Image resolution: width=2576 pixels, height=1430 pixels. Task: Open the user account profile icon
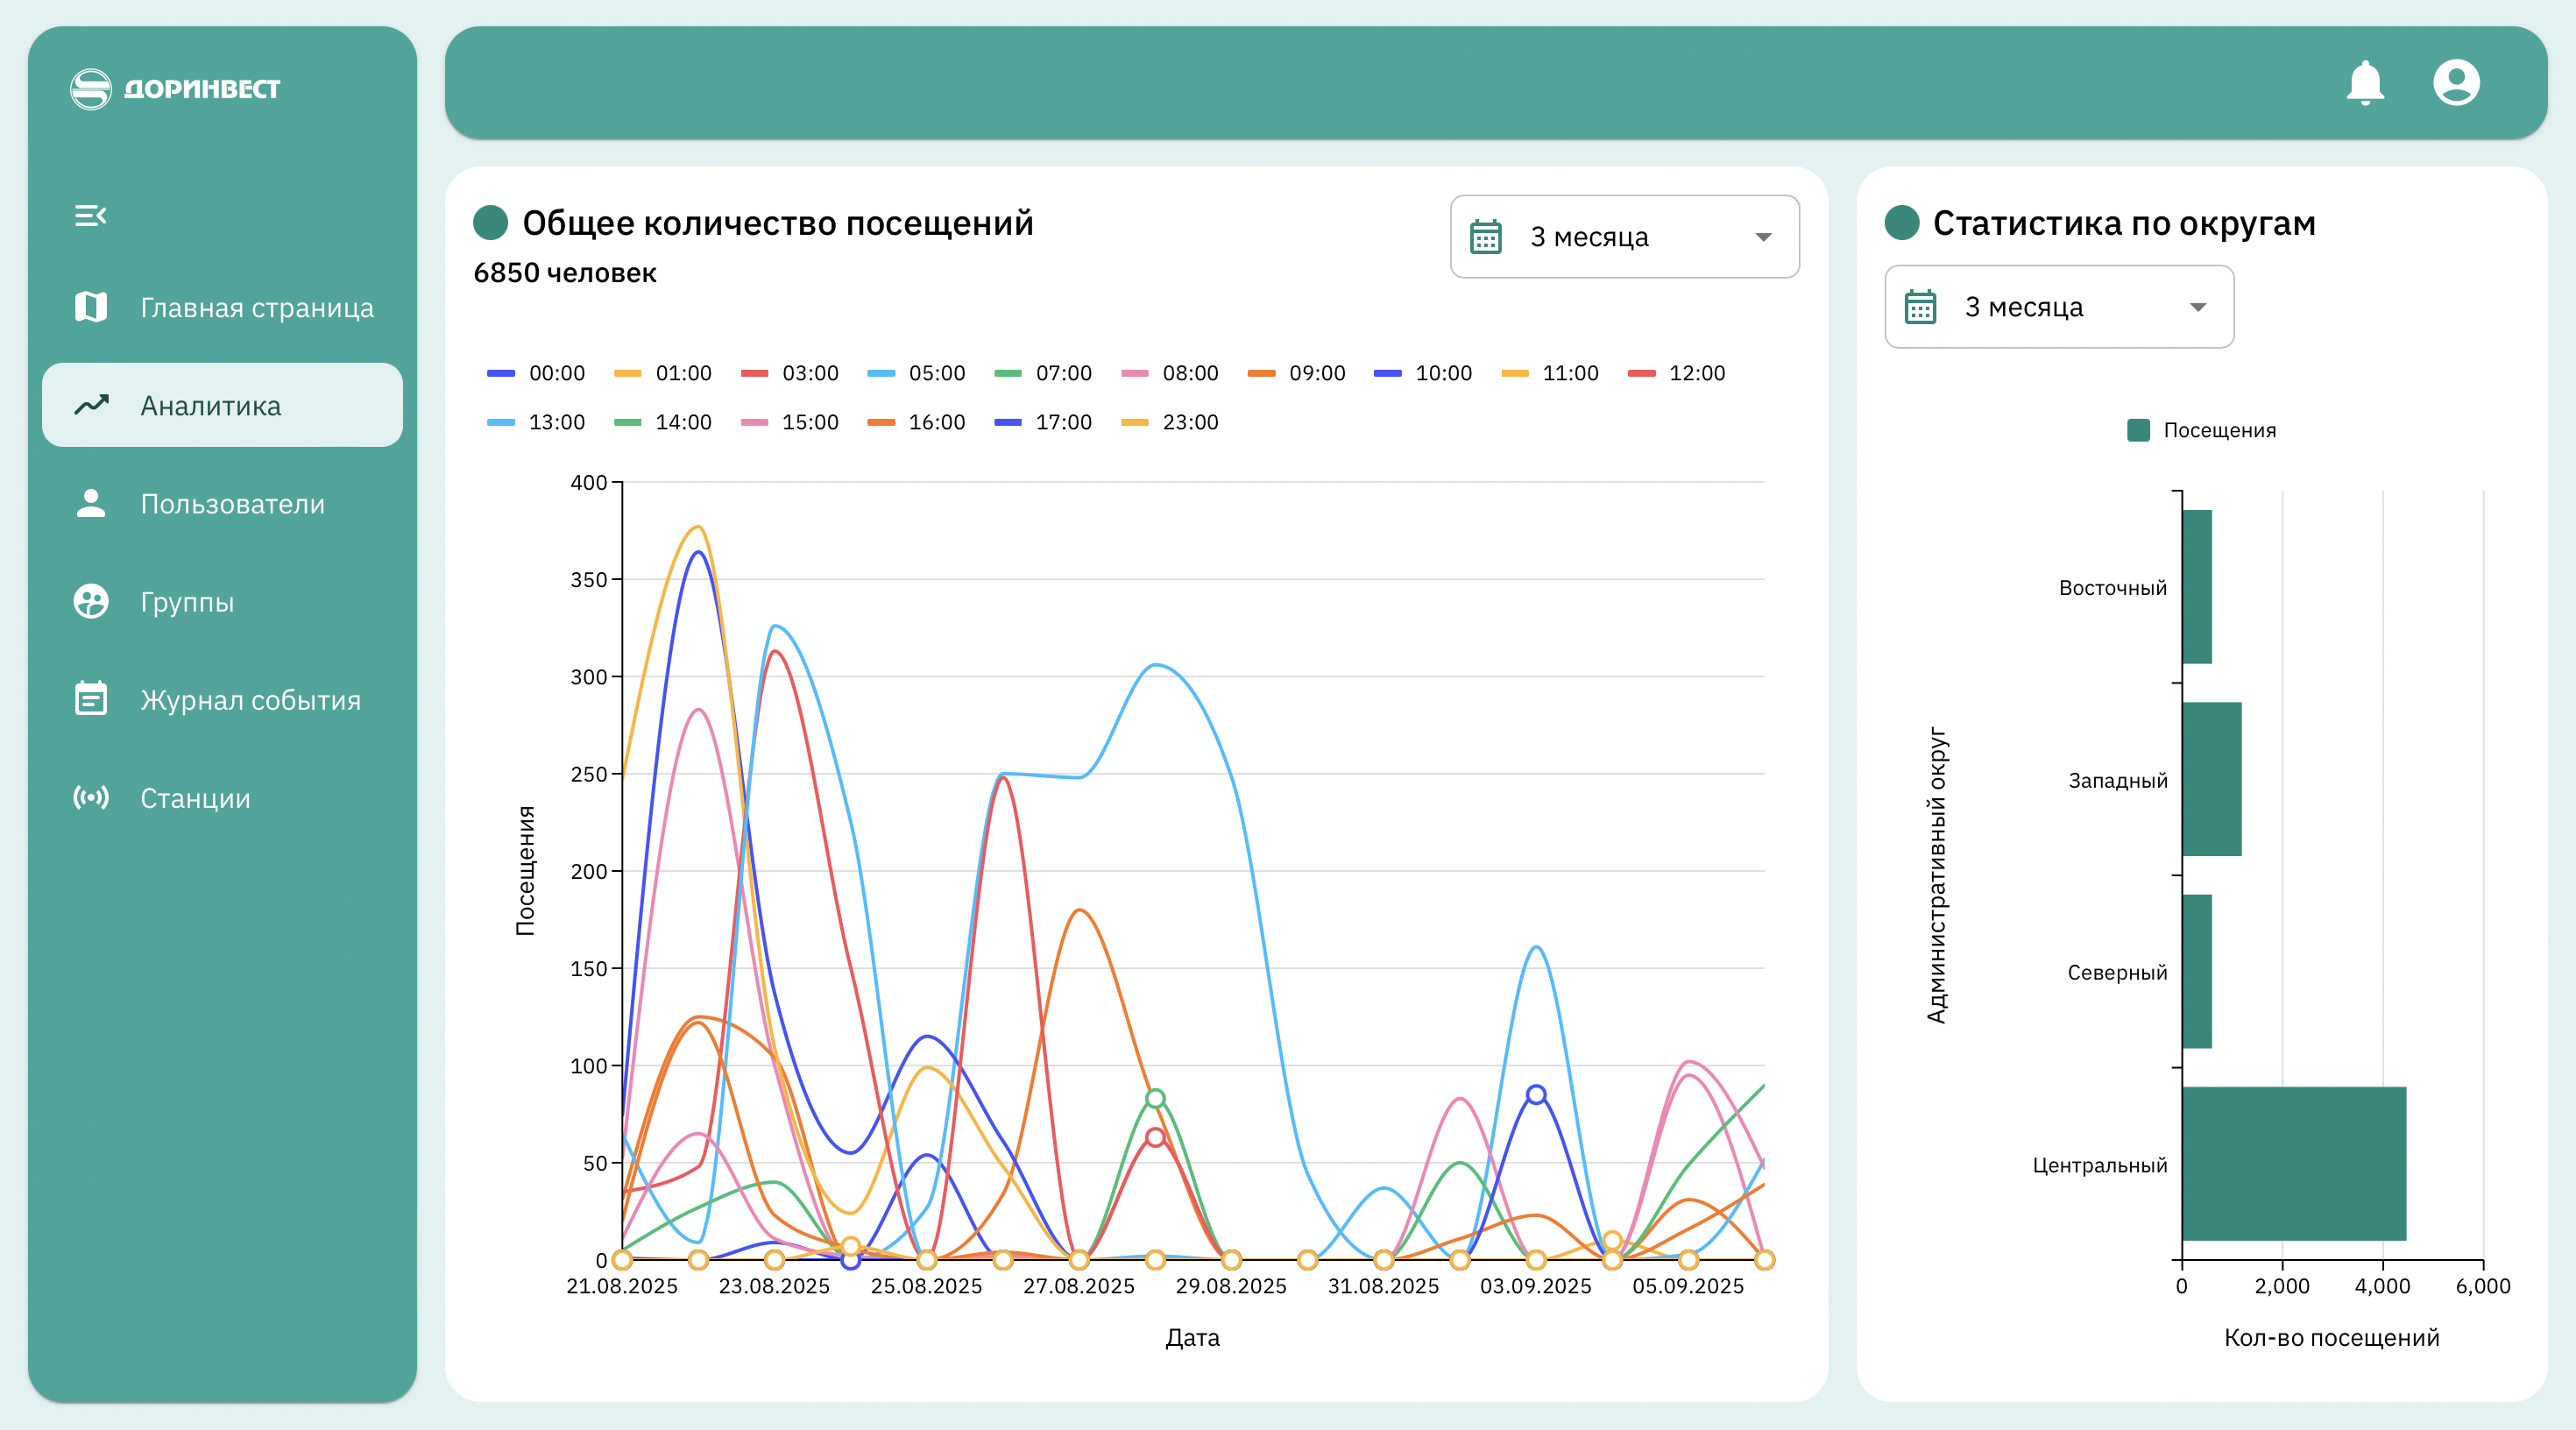point(2456,83)
